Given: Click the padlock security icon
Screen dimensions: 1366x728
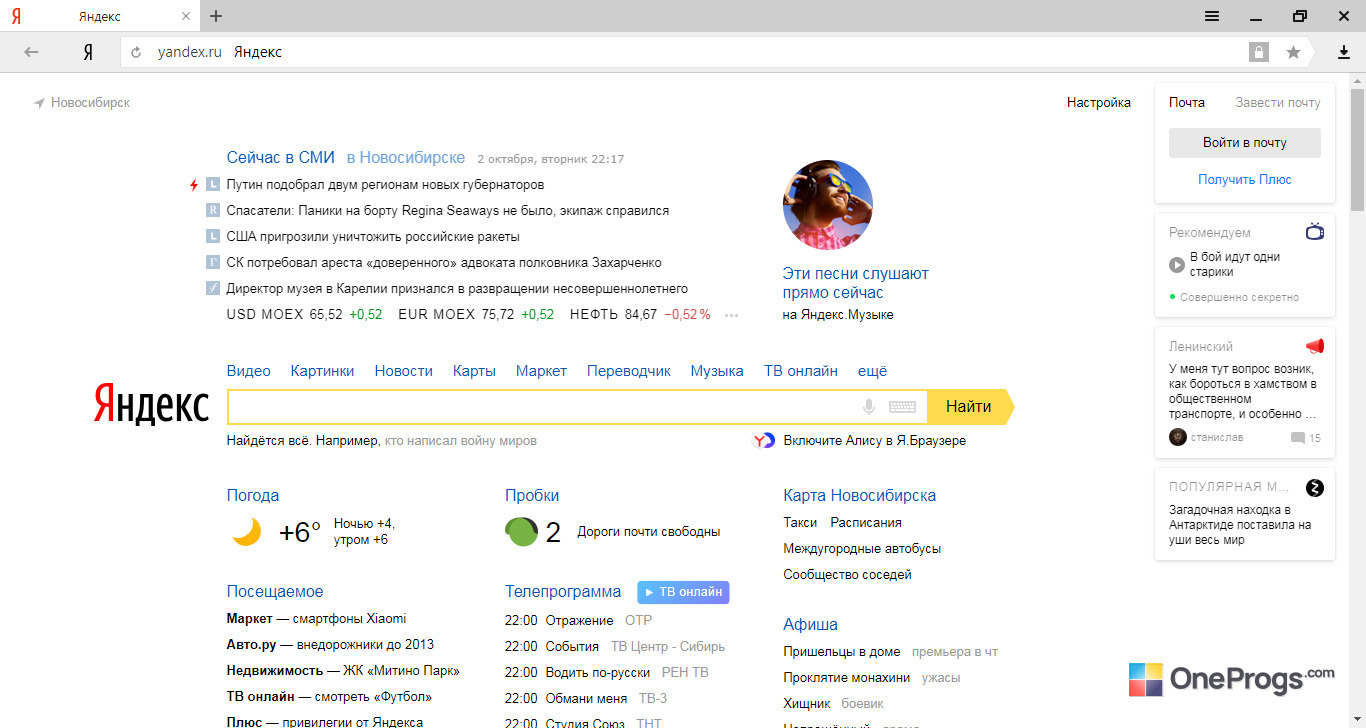Looking at the screenshot, I should pyautogui.click(x=1258, y=52).
